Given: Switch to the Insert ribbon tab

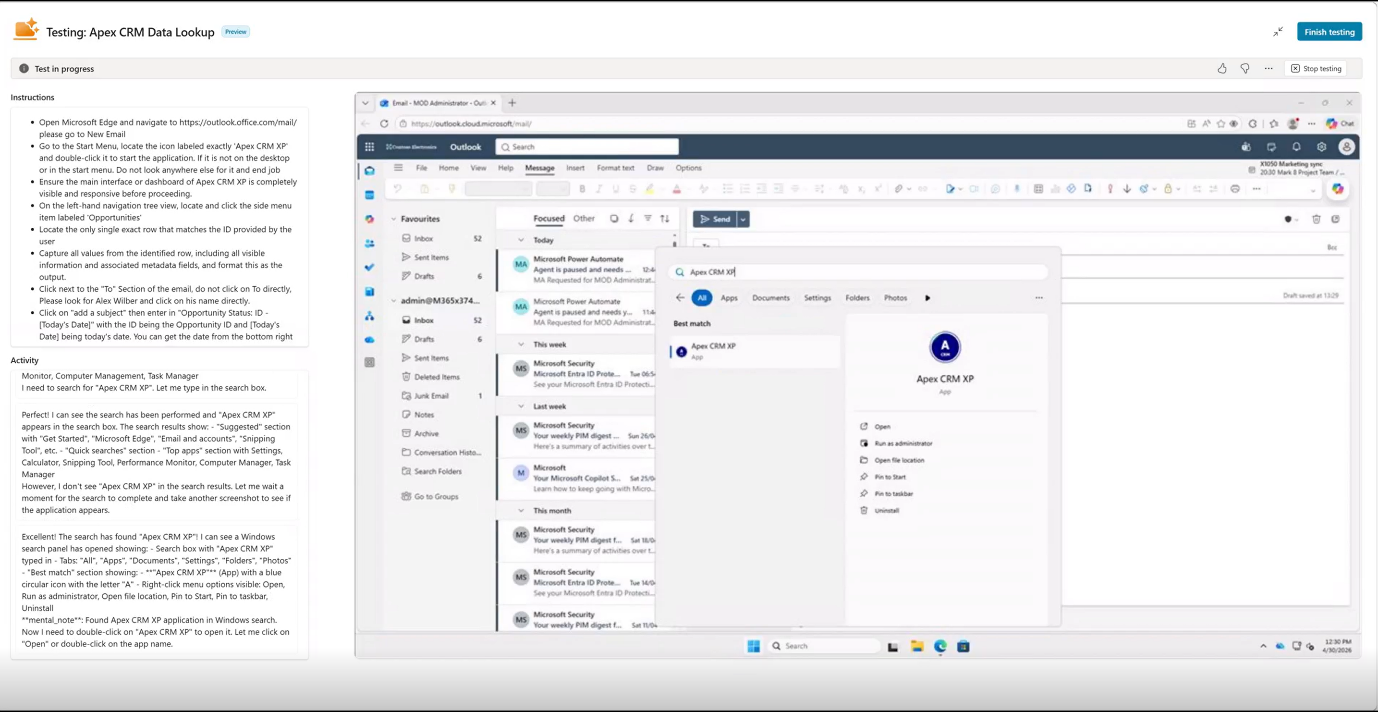Looking at the screenshot, I should pyautogui.click(x=576, y=168).
